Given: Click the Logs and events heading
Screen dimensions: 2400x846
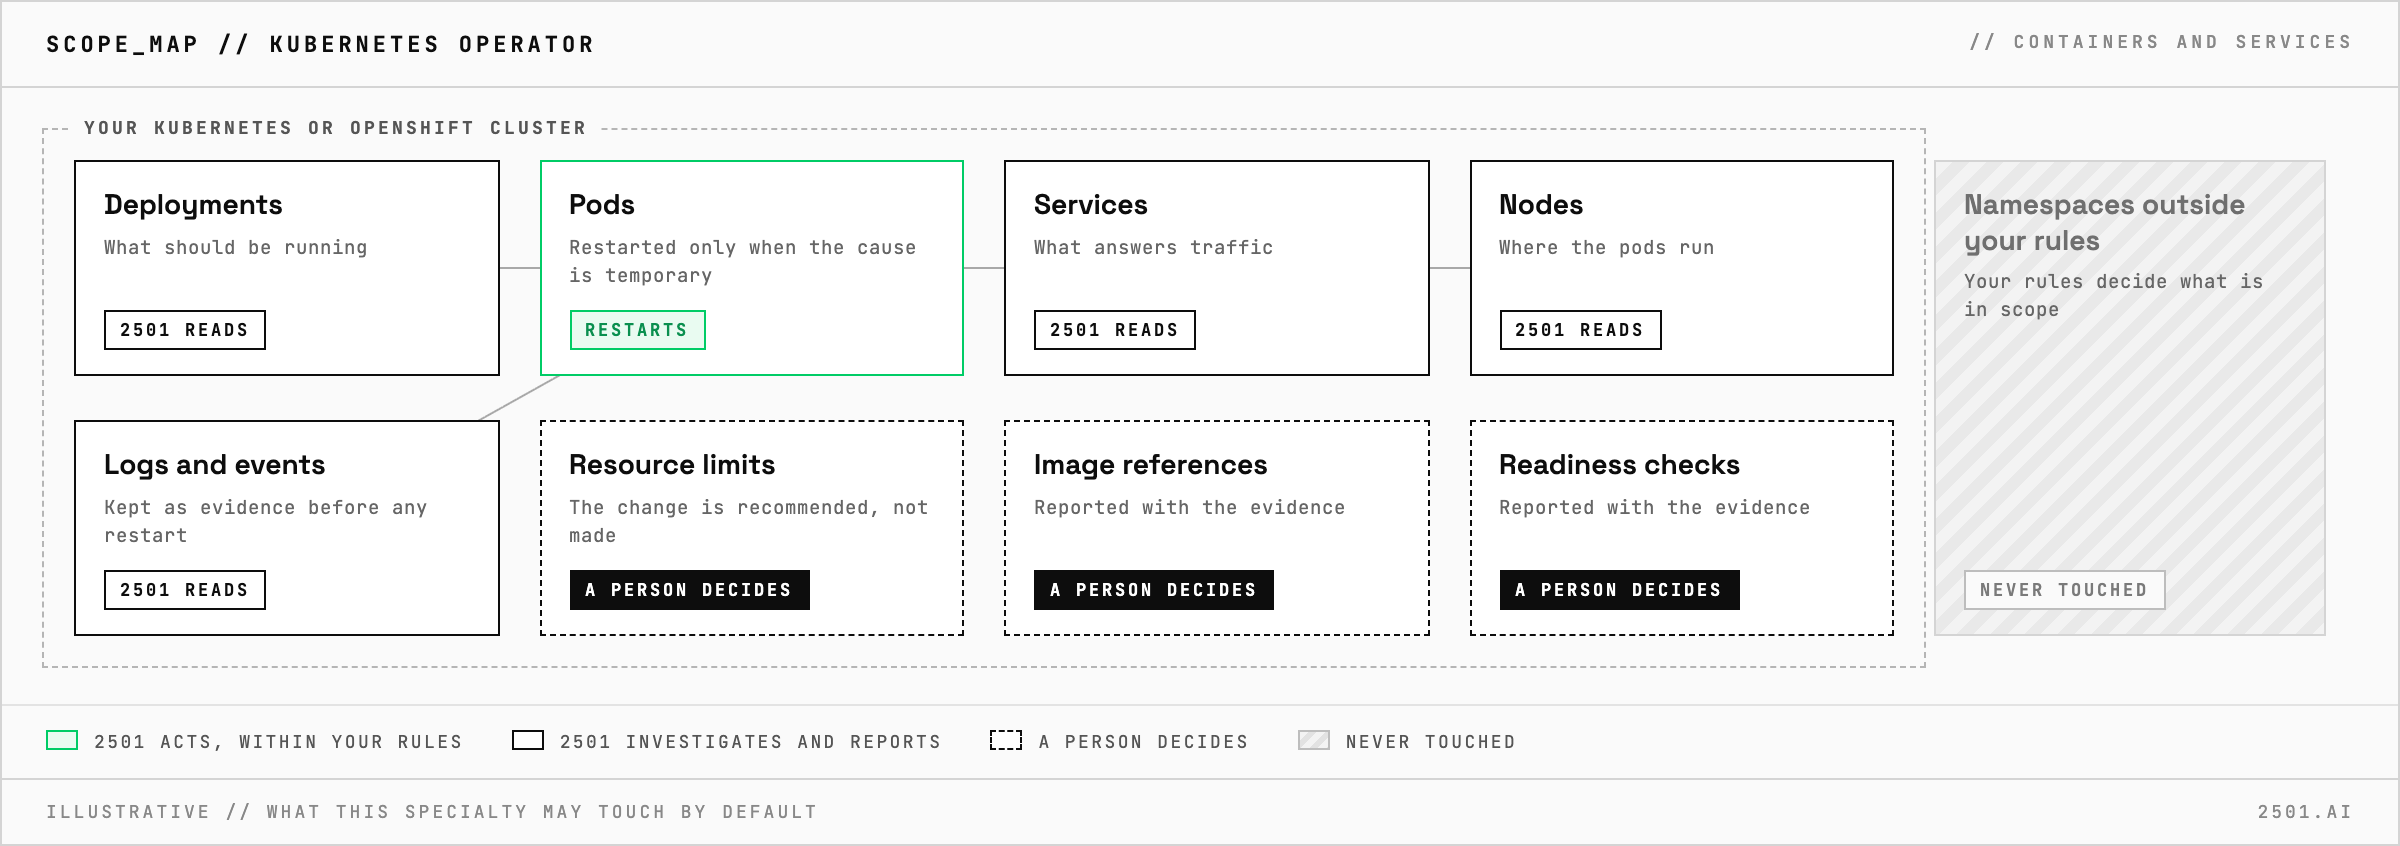Looking at the screenshot, I should click(215, 465).
